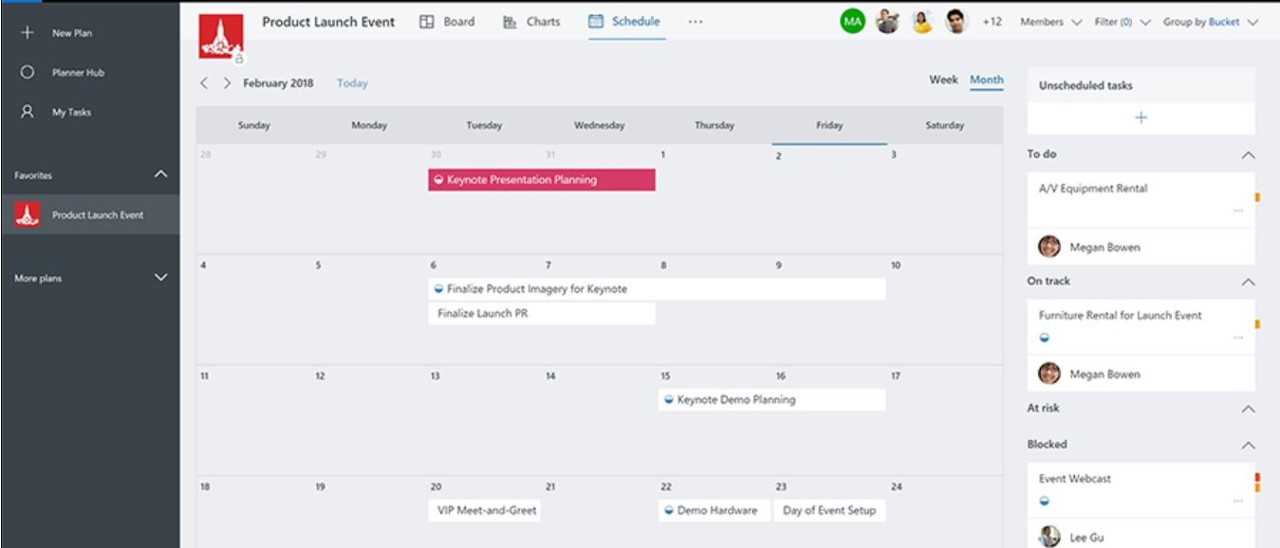Click the Friday column header
Image resolution: width=1280 pixels, height=548 pixels.
point(829,126)
